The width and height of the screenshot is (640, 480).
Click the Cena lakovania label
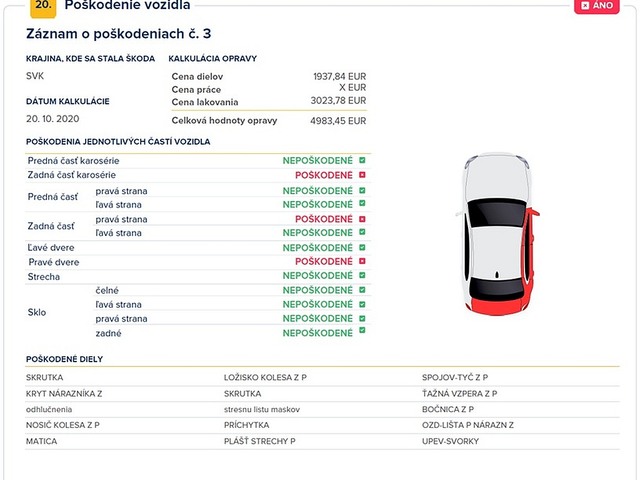click(x=204, y=102)
